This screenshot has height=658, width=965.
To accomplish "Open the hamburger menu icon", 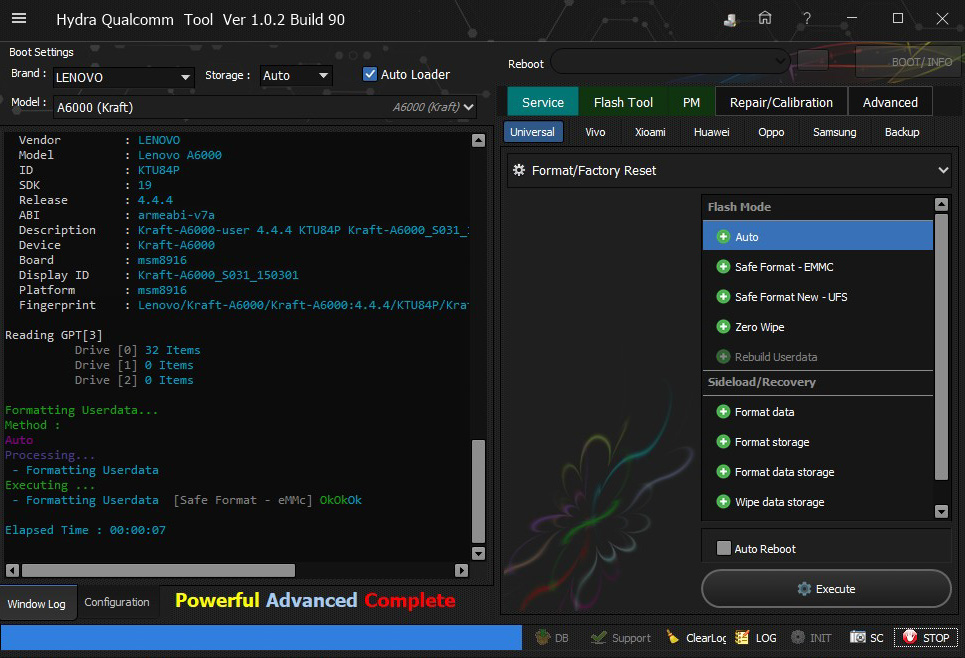I will tap(18, 19).
